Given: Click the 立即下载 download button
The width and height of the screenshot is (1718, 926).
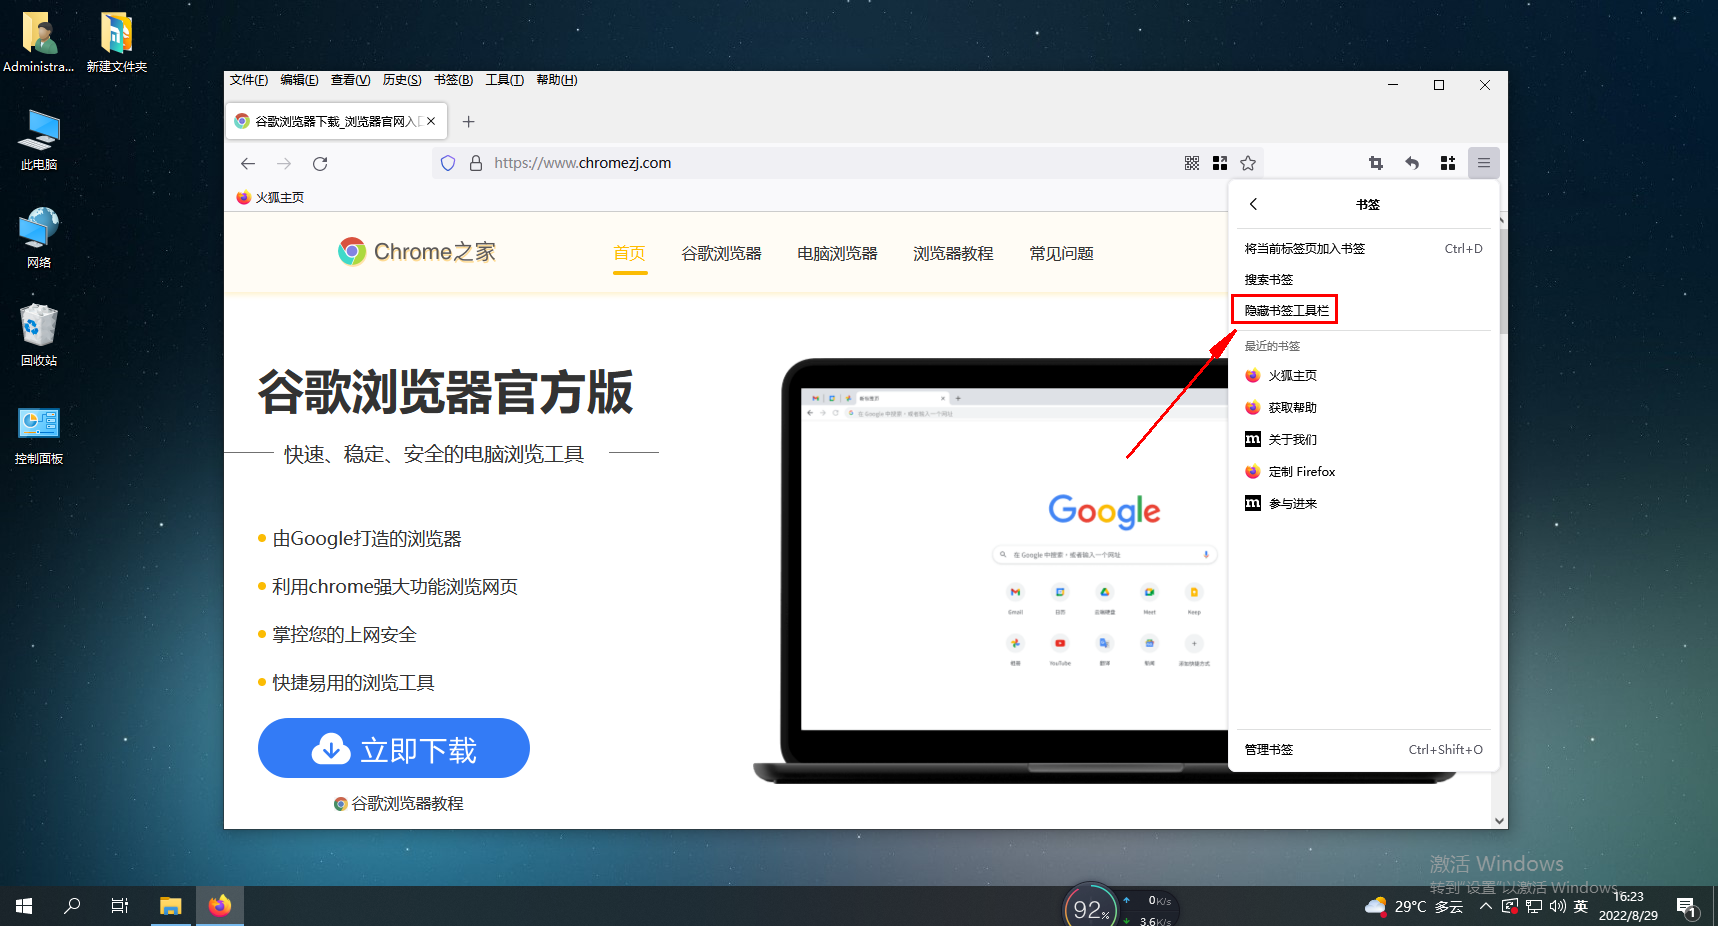Looking at the screenshot, I should [x=394, y=748].
